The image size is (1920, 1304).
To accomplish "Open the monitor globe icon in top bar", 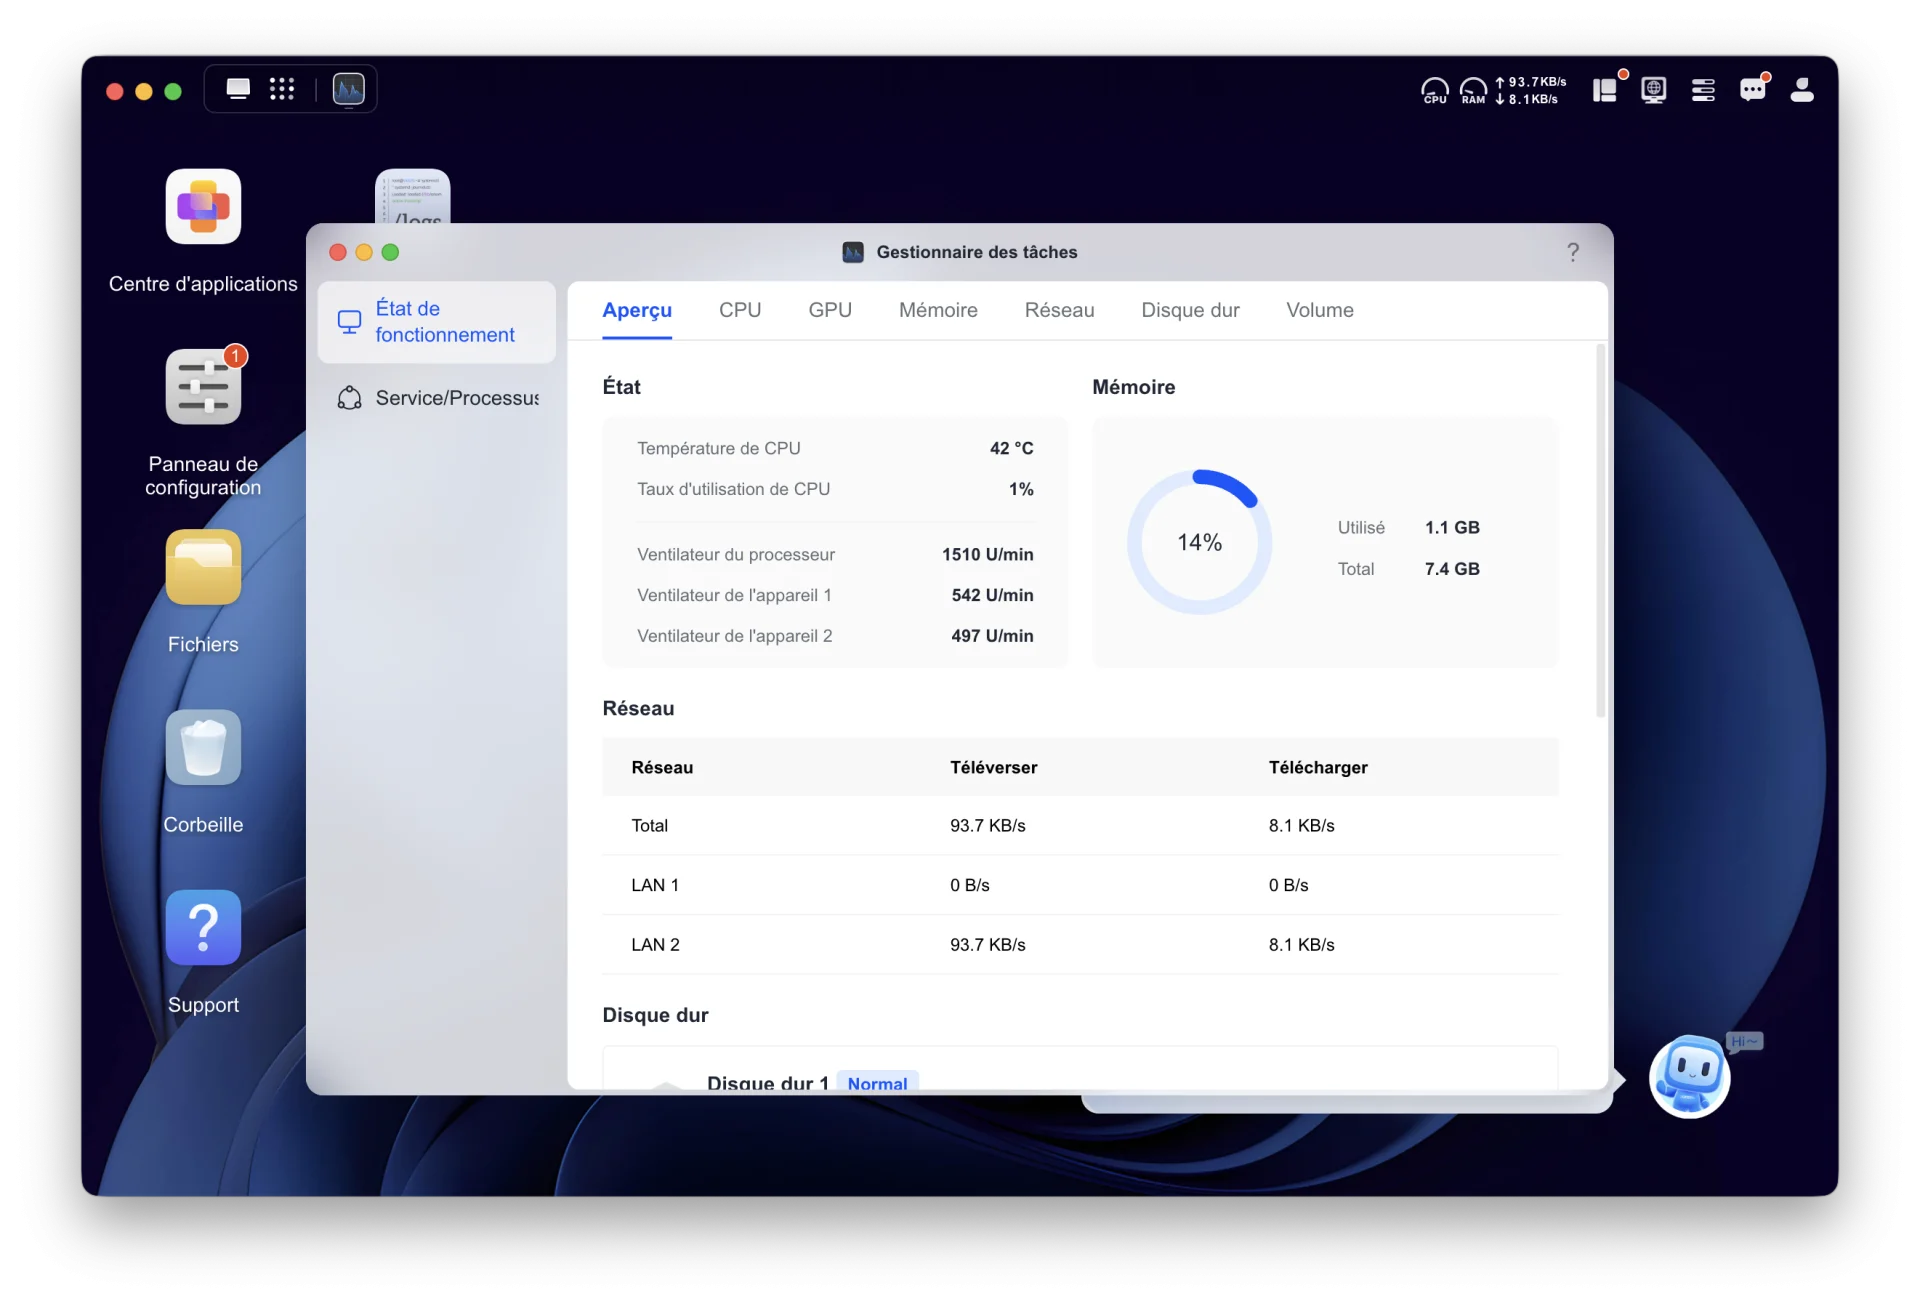I will tap(1654, 90).
